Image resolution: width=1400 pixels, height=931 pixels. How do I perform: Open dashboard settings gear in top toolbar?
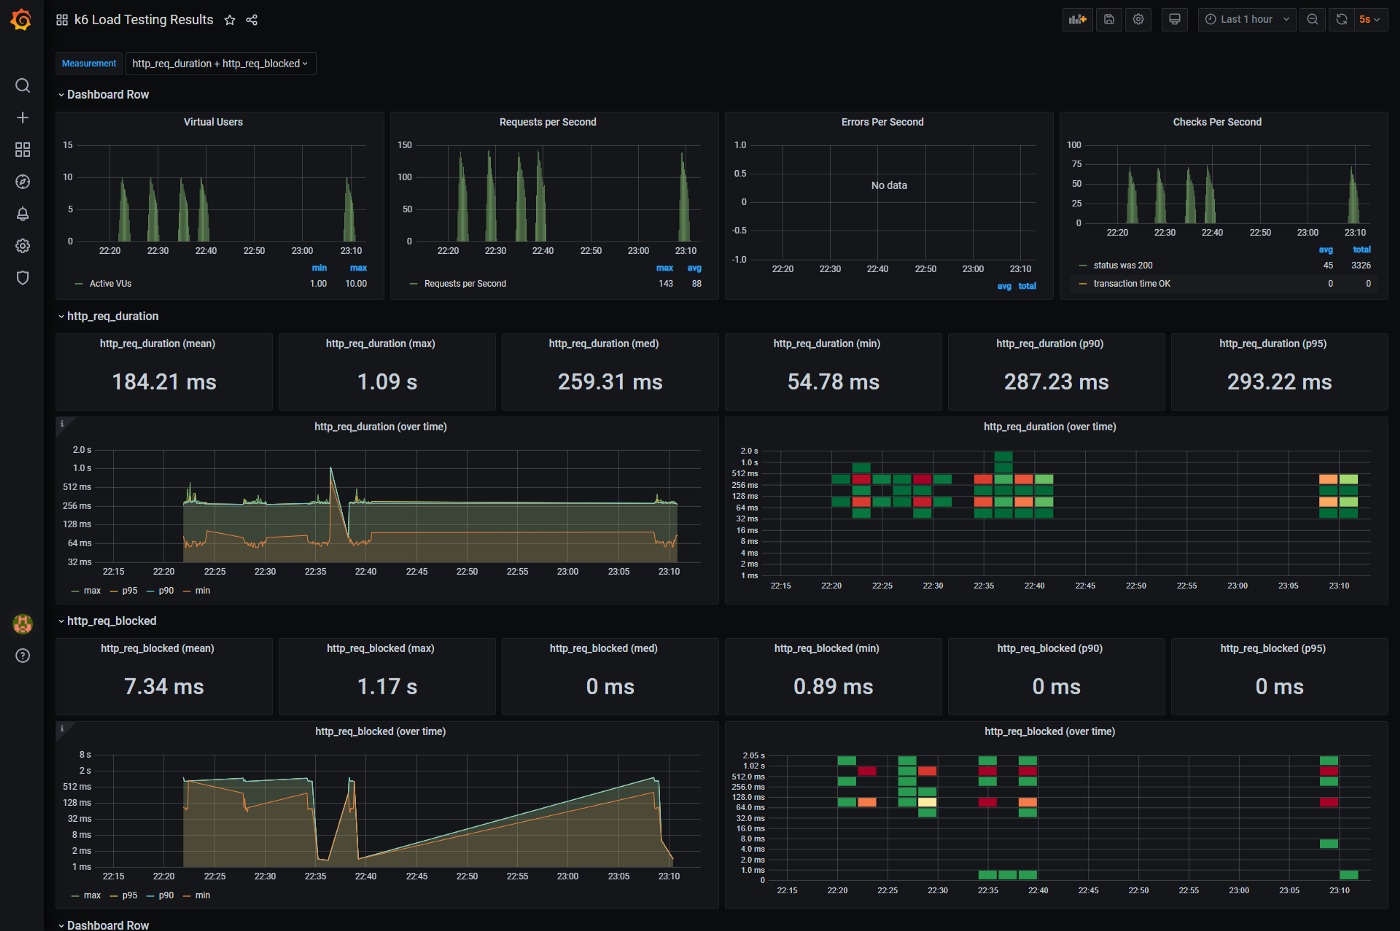[1138, 19]
